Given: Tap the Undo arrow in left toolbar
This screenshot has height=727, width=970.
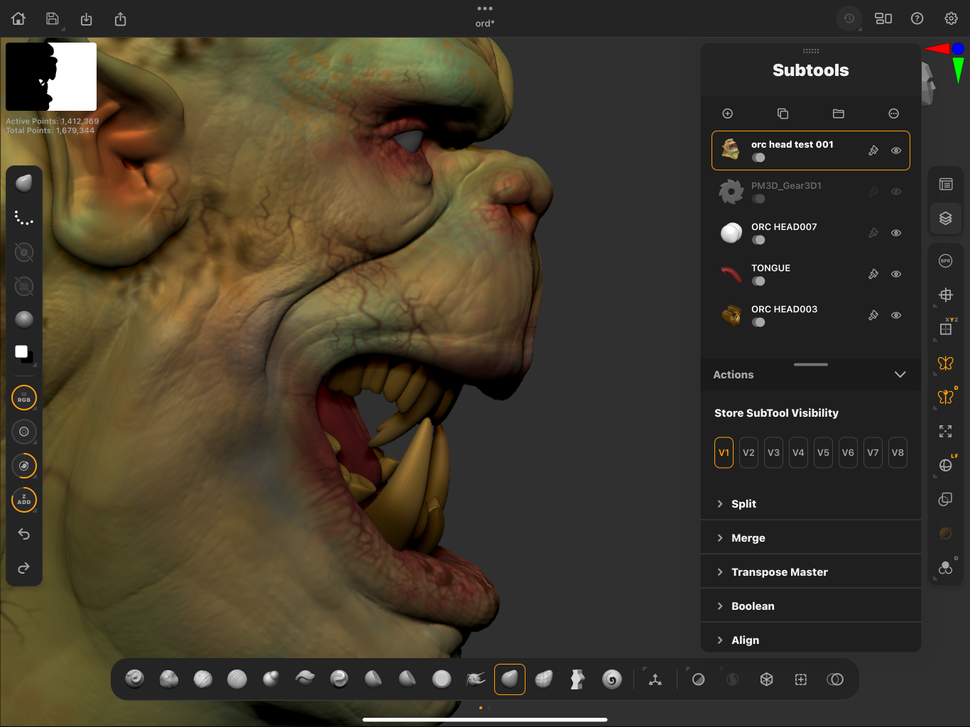Looking at the screenshot, I should click(x=24, y=533).
